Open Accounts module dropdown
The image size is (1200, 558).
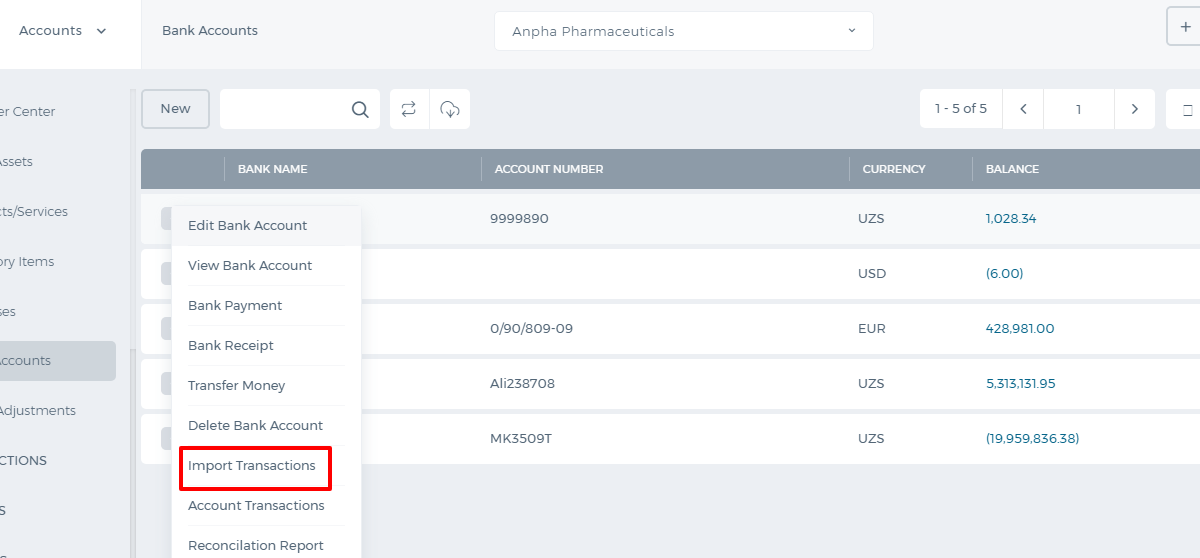[63, 31]
